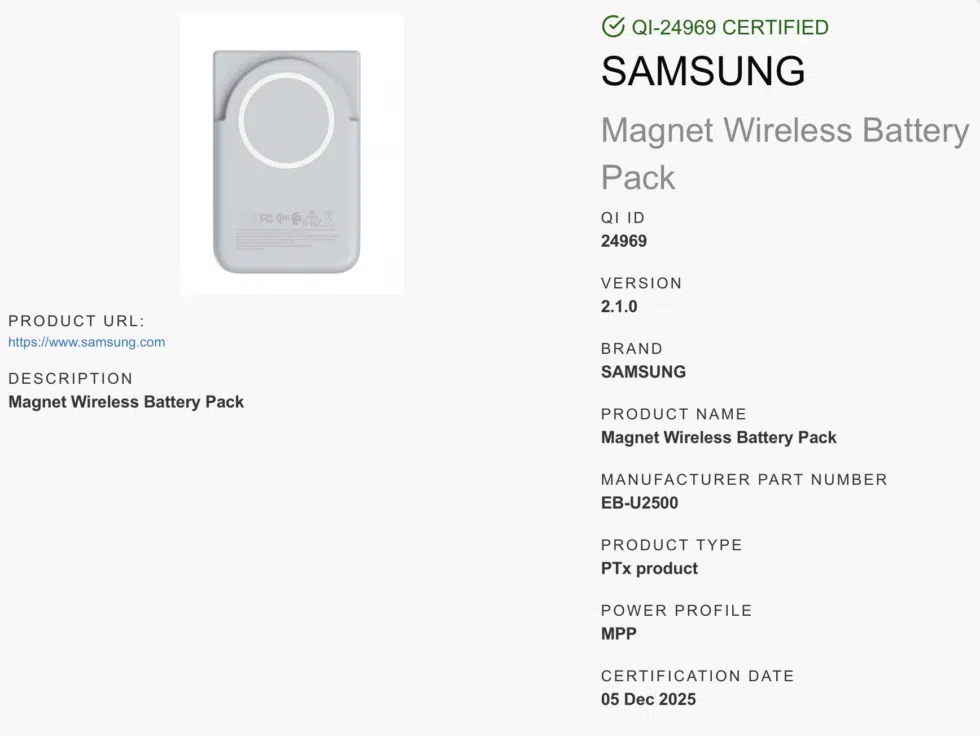Click the CERTIFICATION DATE label
Viewport: 980px width, 736px height.
(x=697, y=676)
